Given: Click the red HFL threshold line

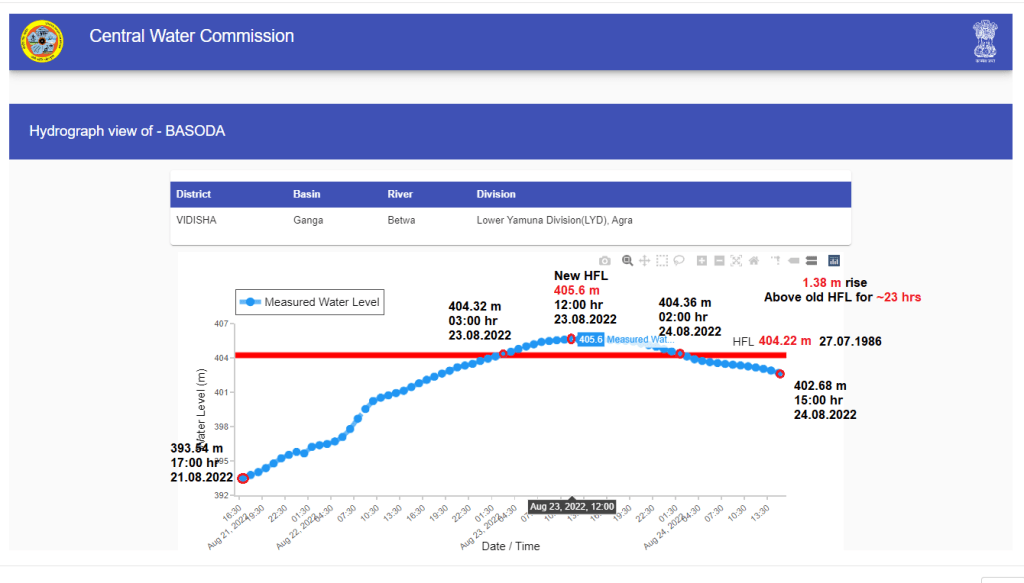Looking at the screenshot, I should [400, 355].
